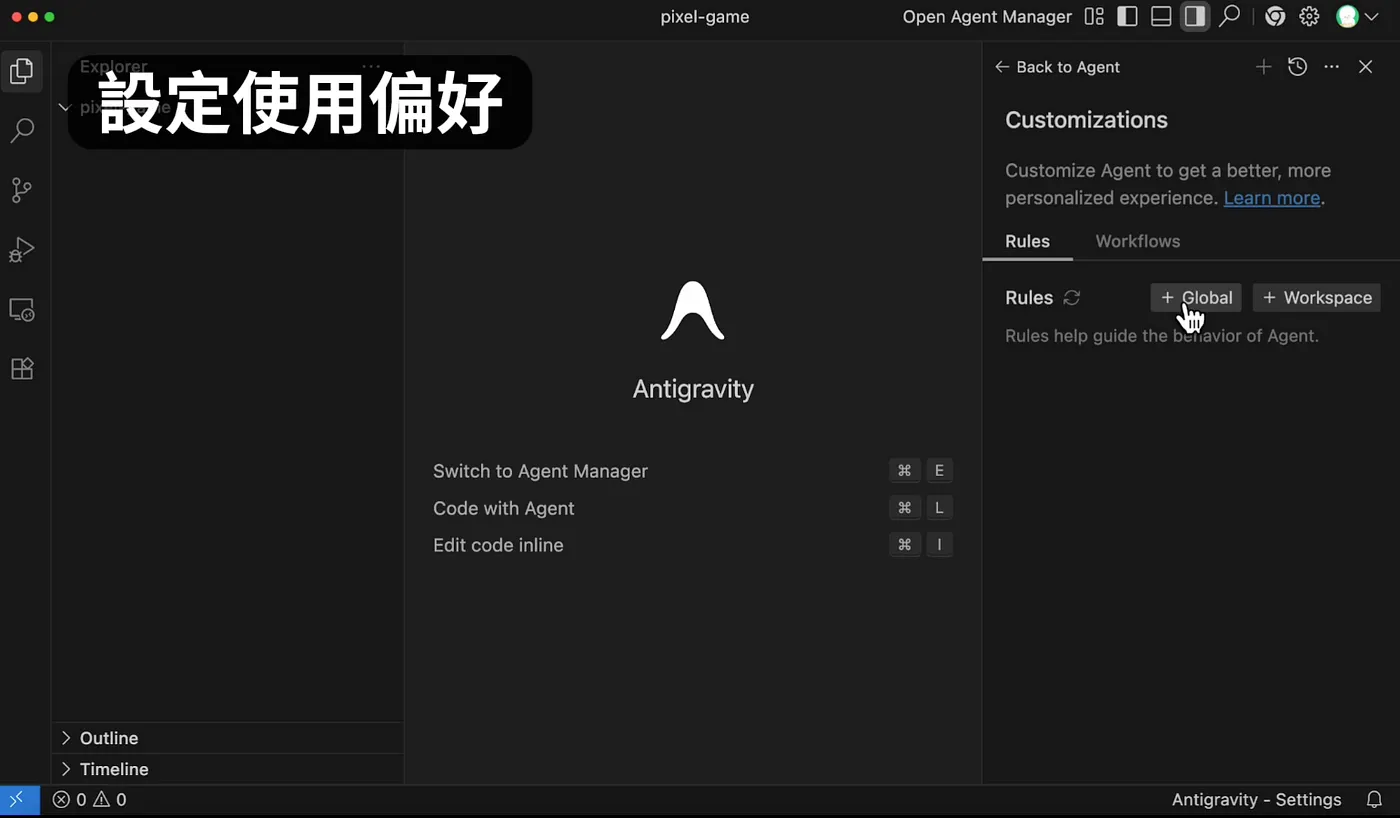1400x818 pixels.
Task: Toggle the bottom panel visibility
Action: click(1161, 17)
